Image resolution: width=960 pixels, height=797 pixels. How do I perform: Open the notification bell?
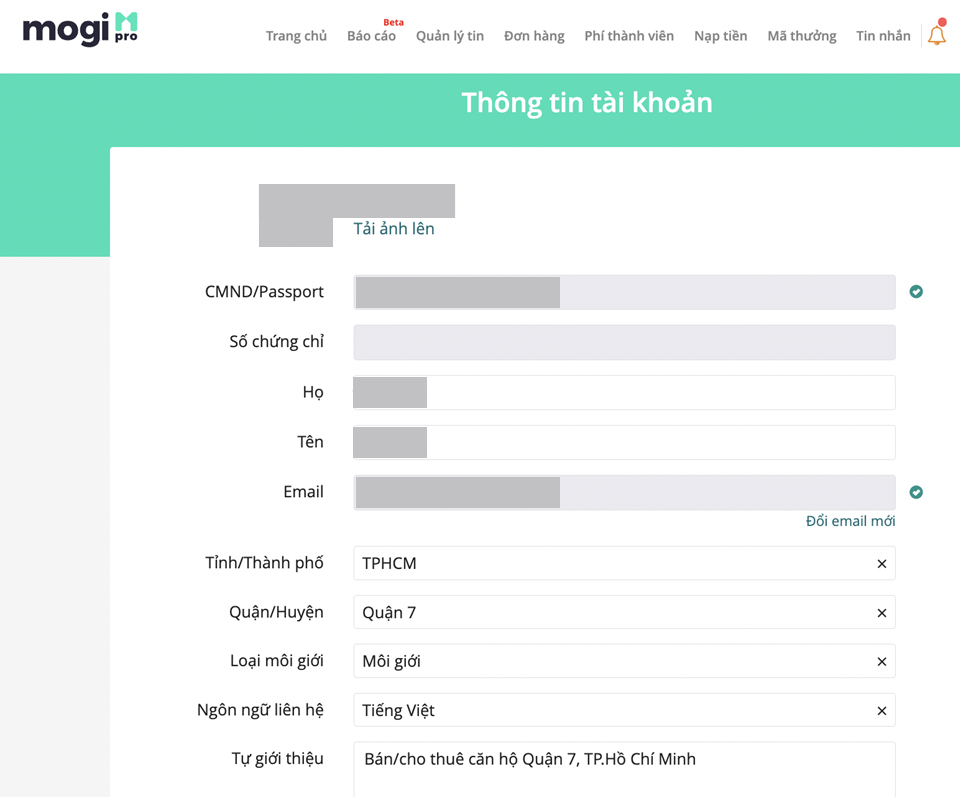click(936, 35)
